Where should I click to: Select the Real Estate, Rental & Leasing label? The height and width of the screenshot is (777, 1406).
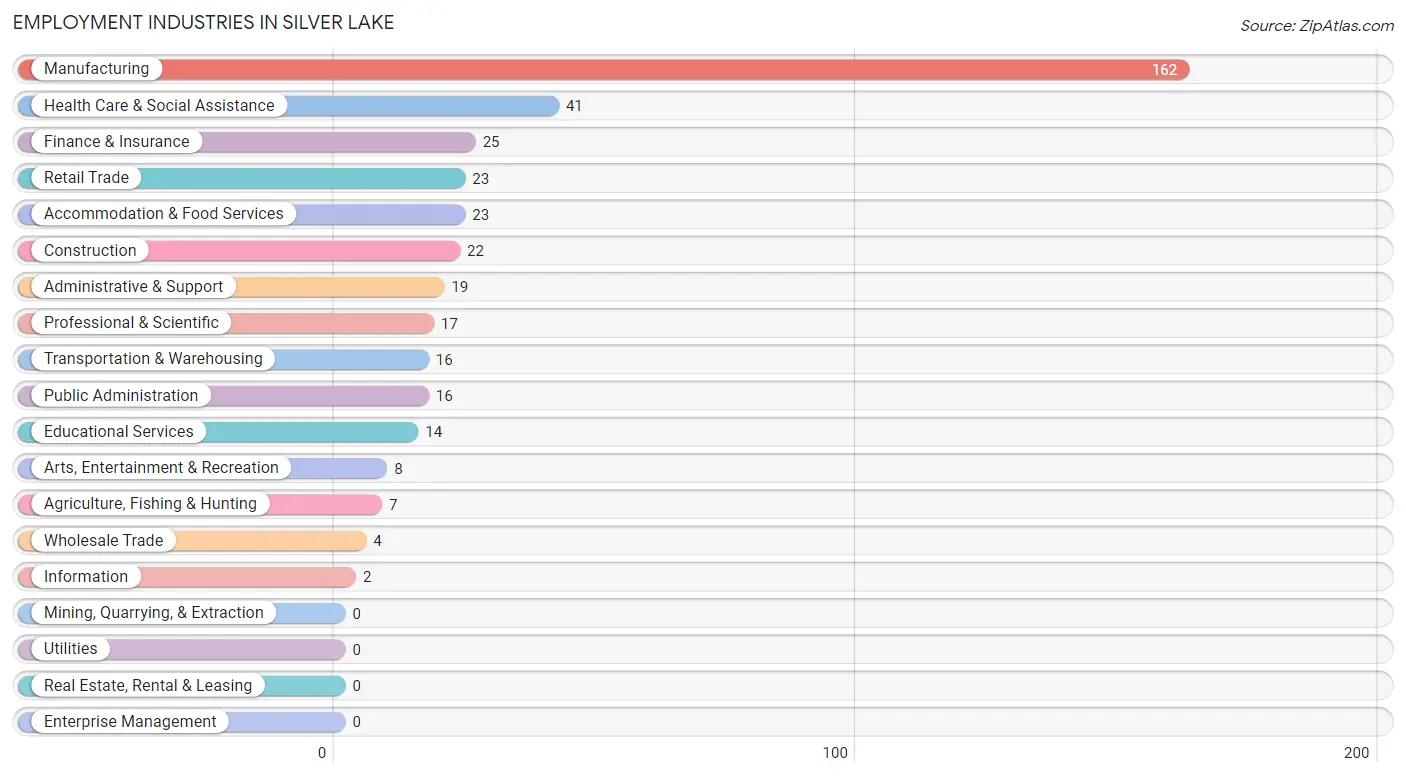(148, 685)
